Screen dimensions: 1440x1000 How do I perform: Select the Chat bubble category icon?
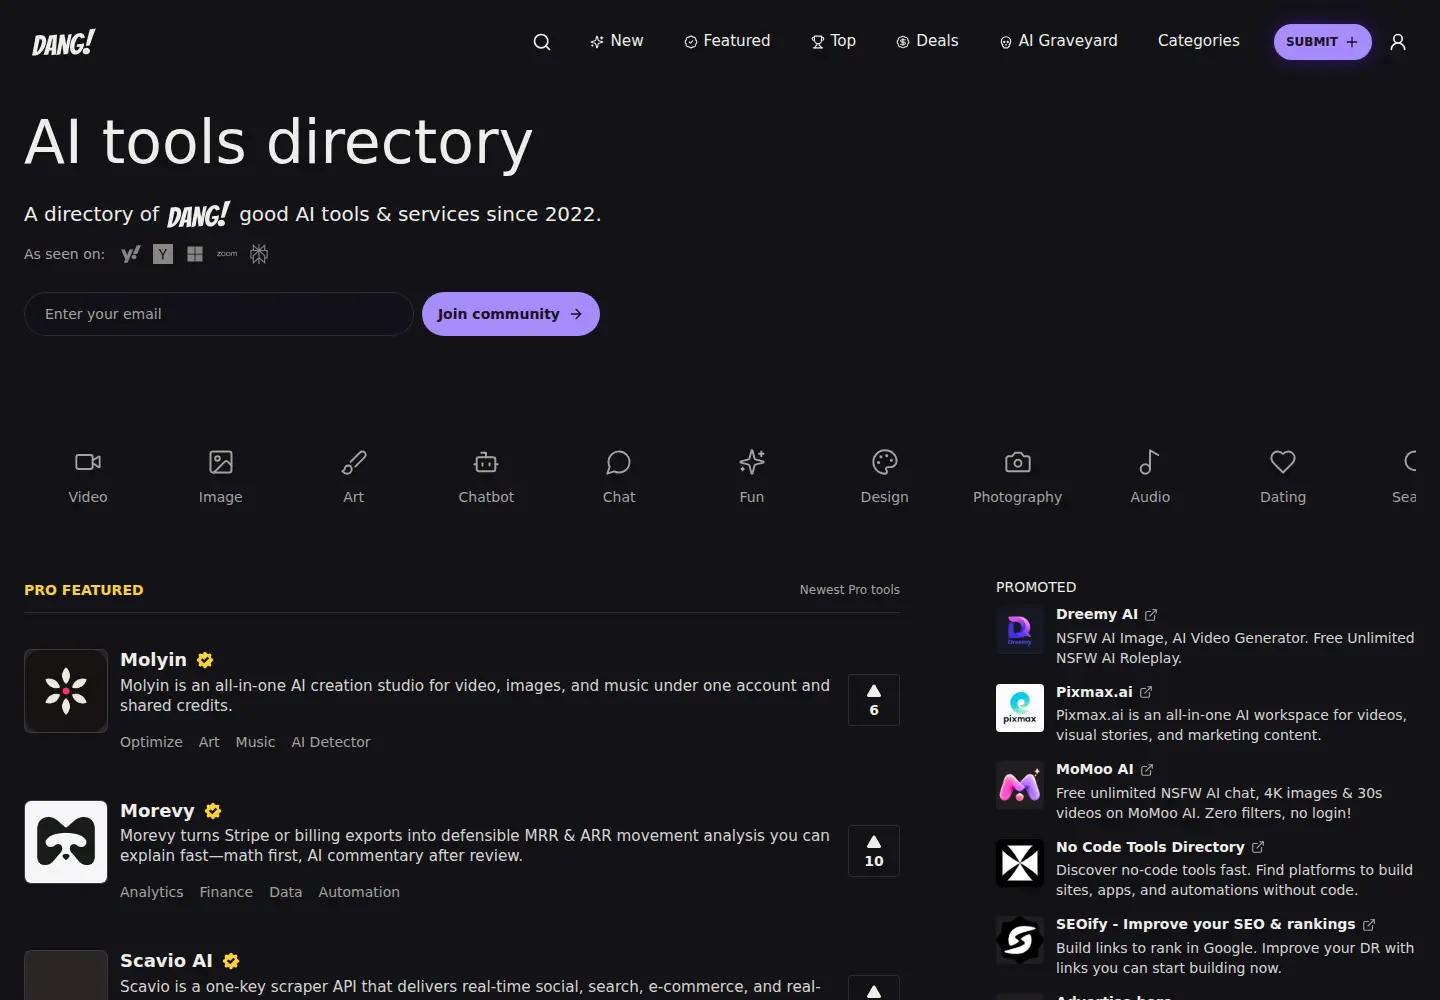619,462
